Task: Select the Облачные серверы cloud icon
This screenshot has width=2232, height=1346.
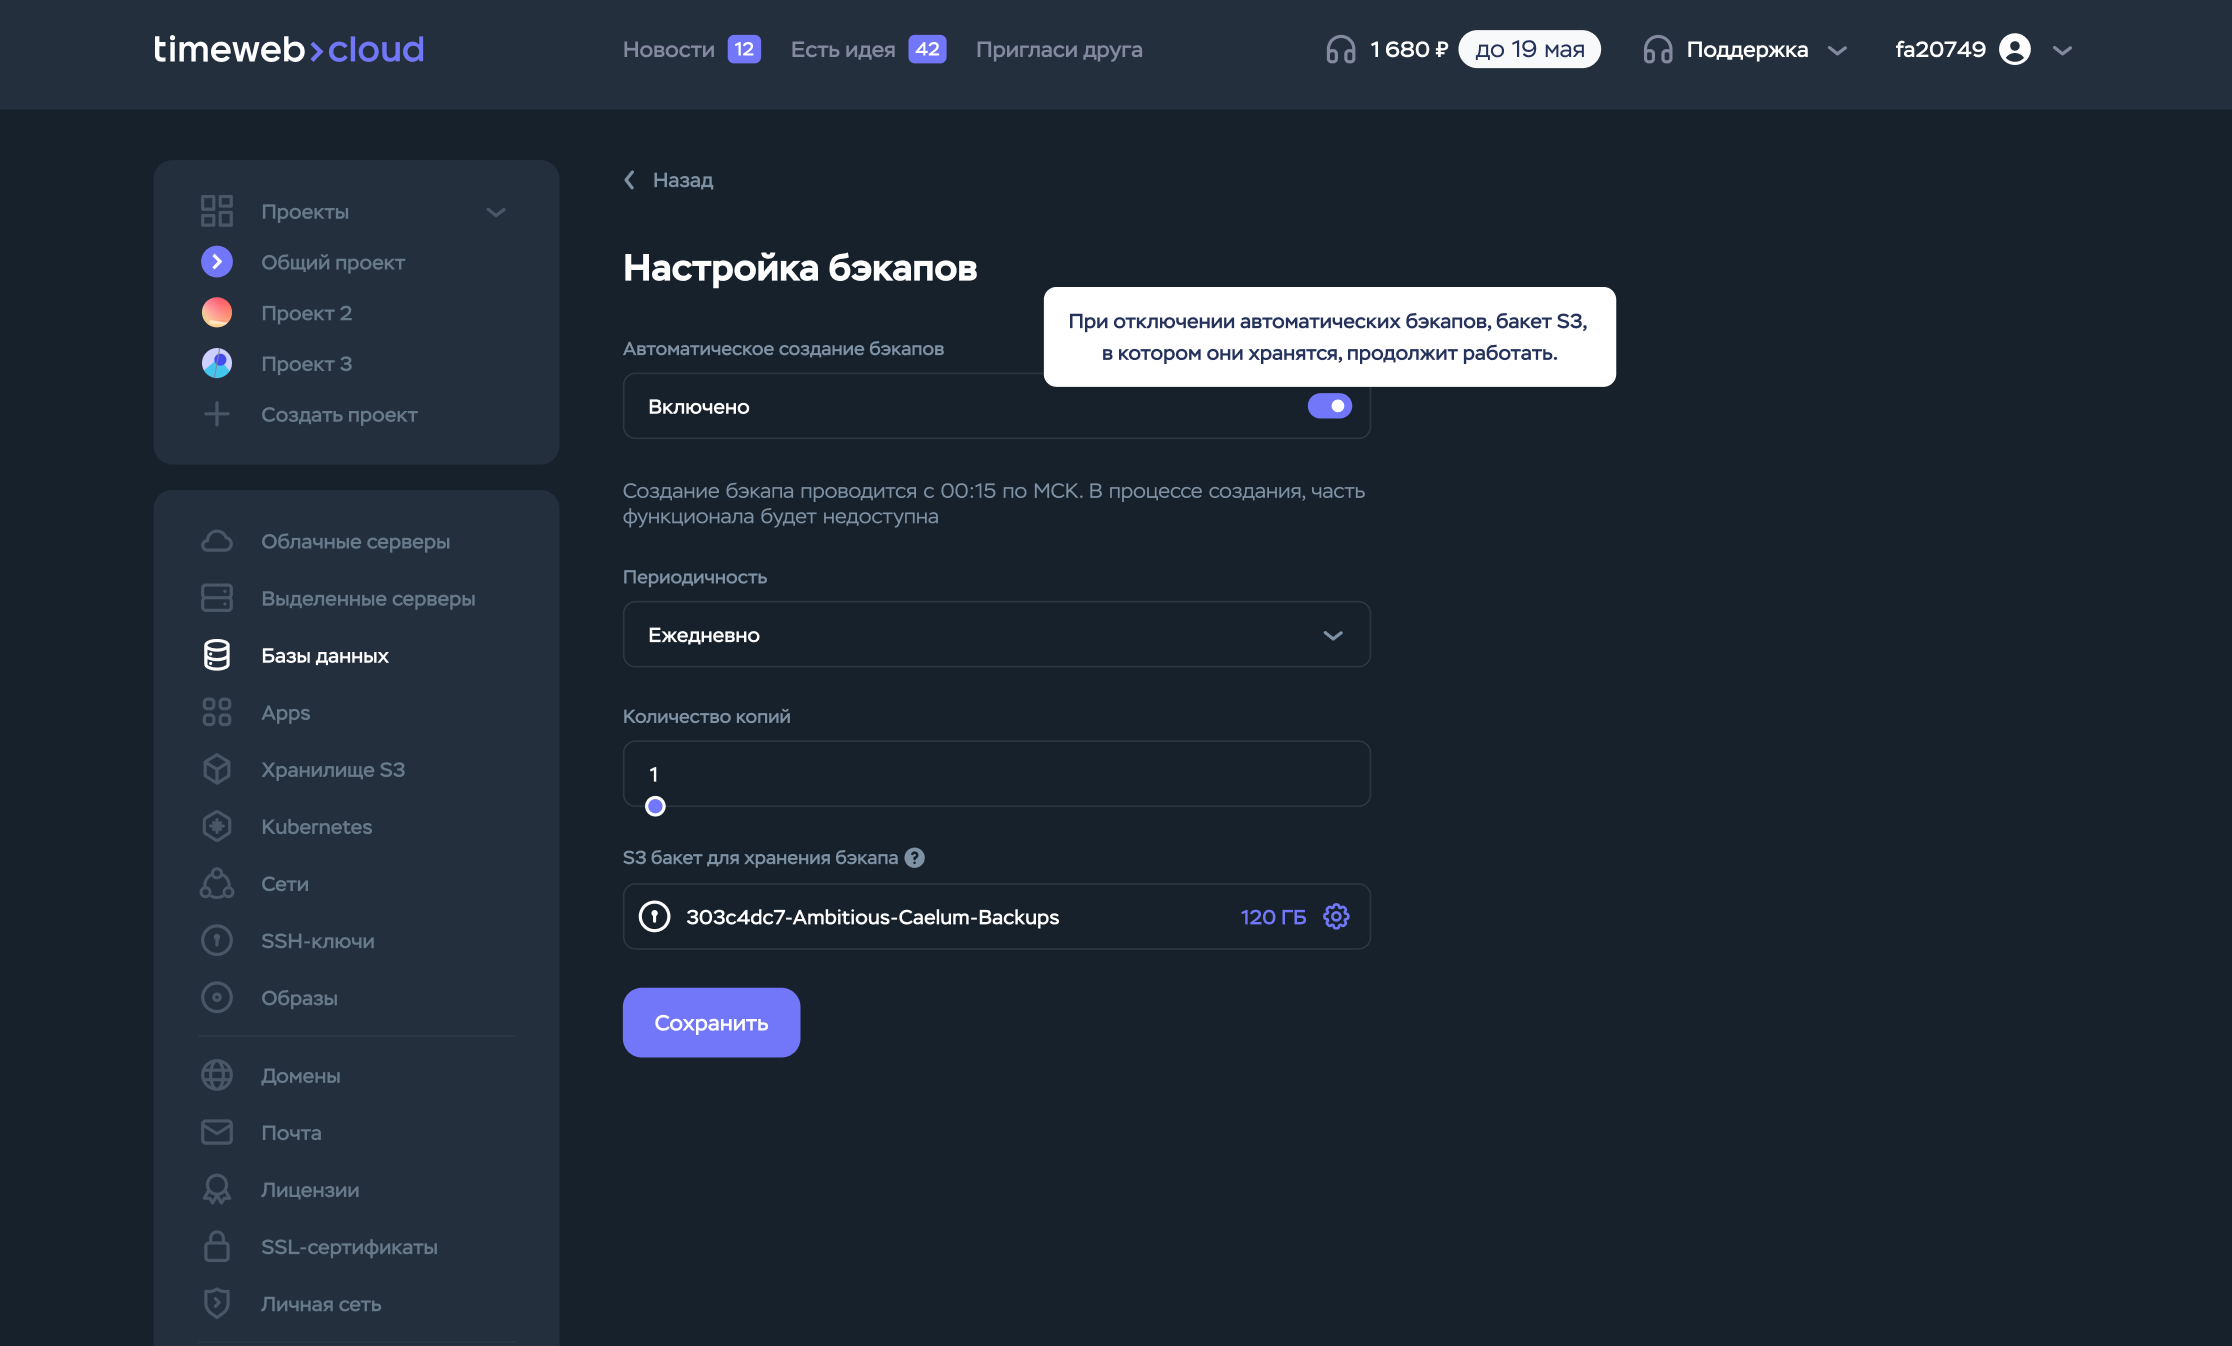Action: (217, 541)
